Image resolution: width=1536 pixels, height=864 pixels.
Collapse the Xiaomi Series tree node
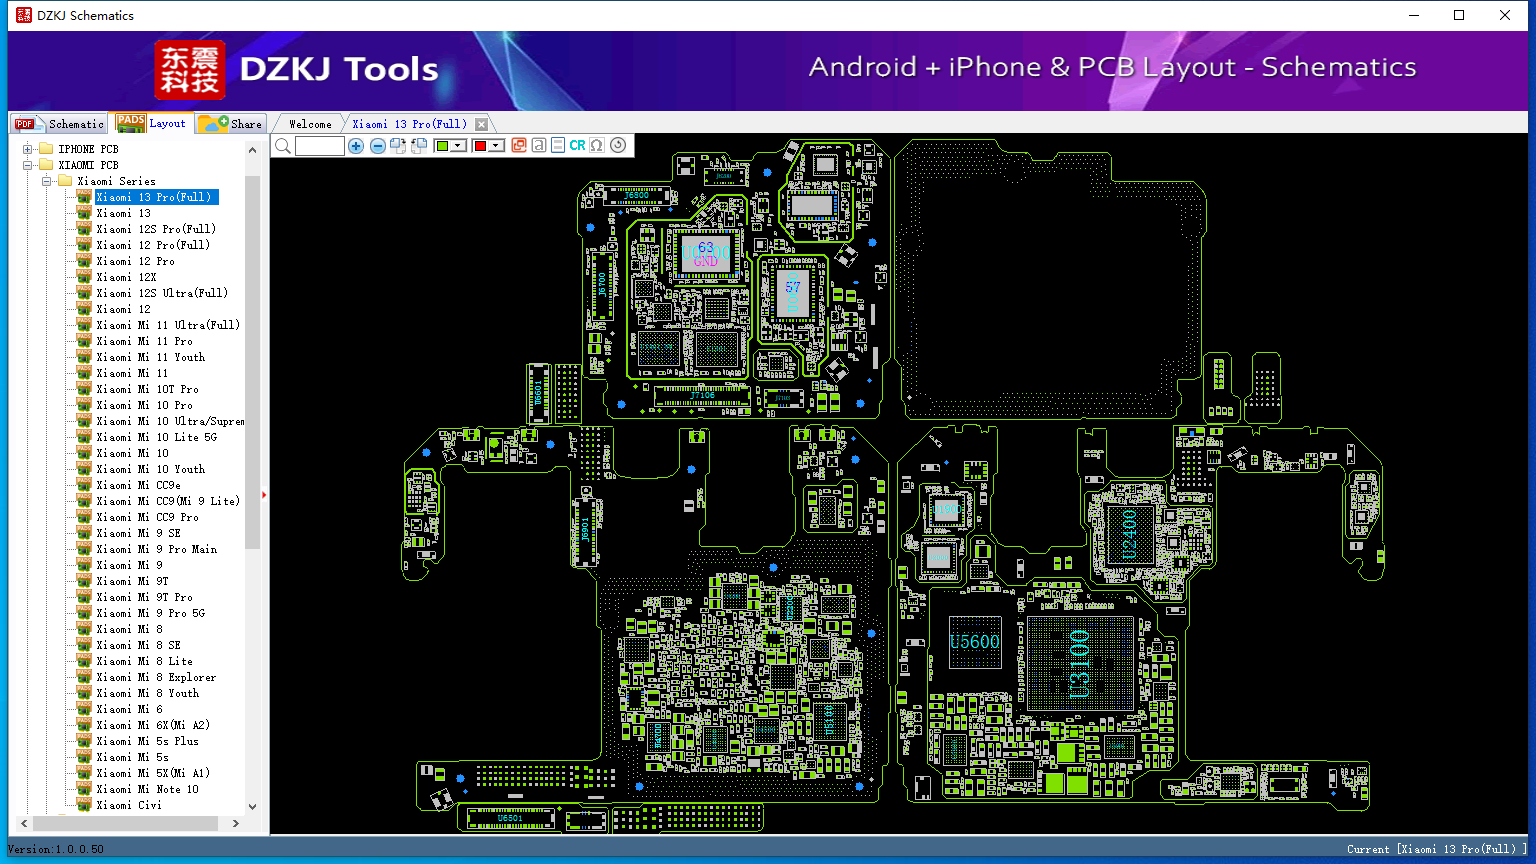[x=47, y=181]
